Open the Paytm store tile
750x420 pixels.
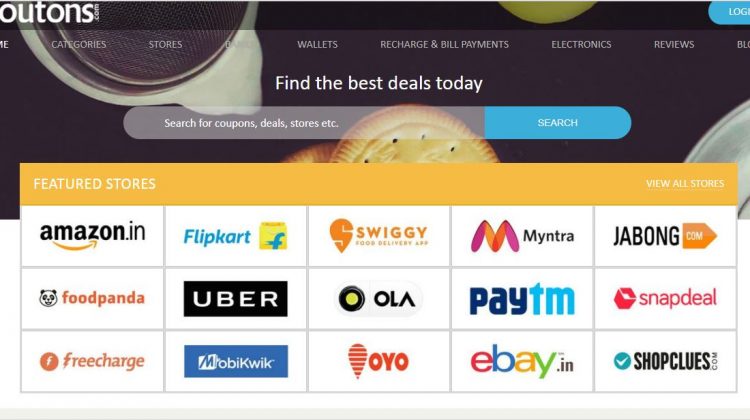click(522, 298)
